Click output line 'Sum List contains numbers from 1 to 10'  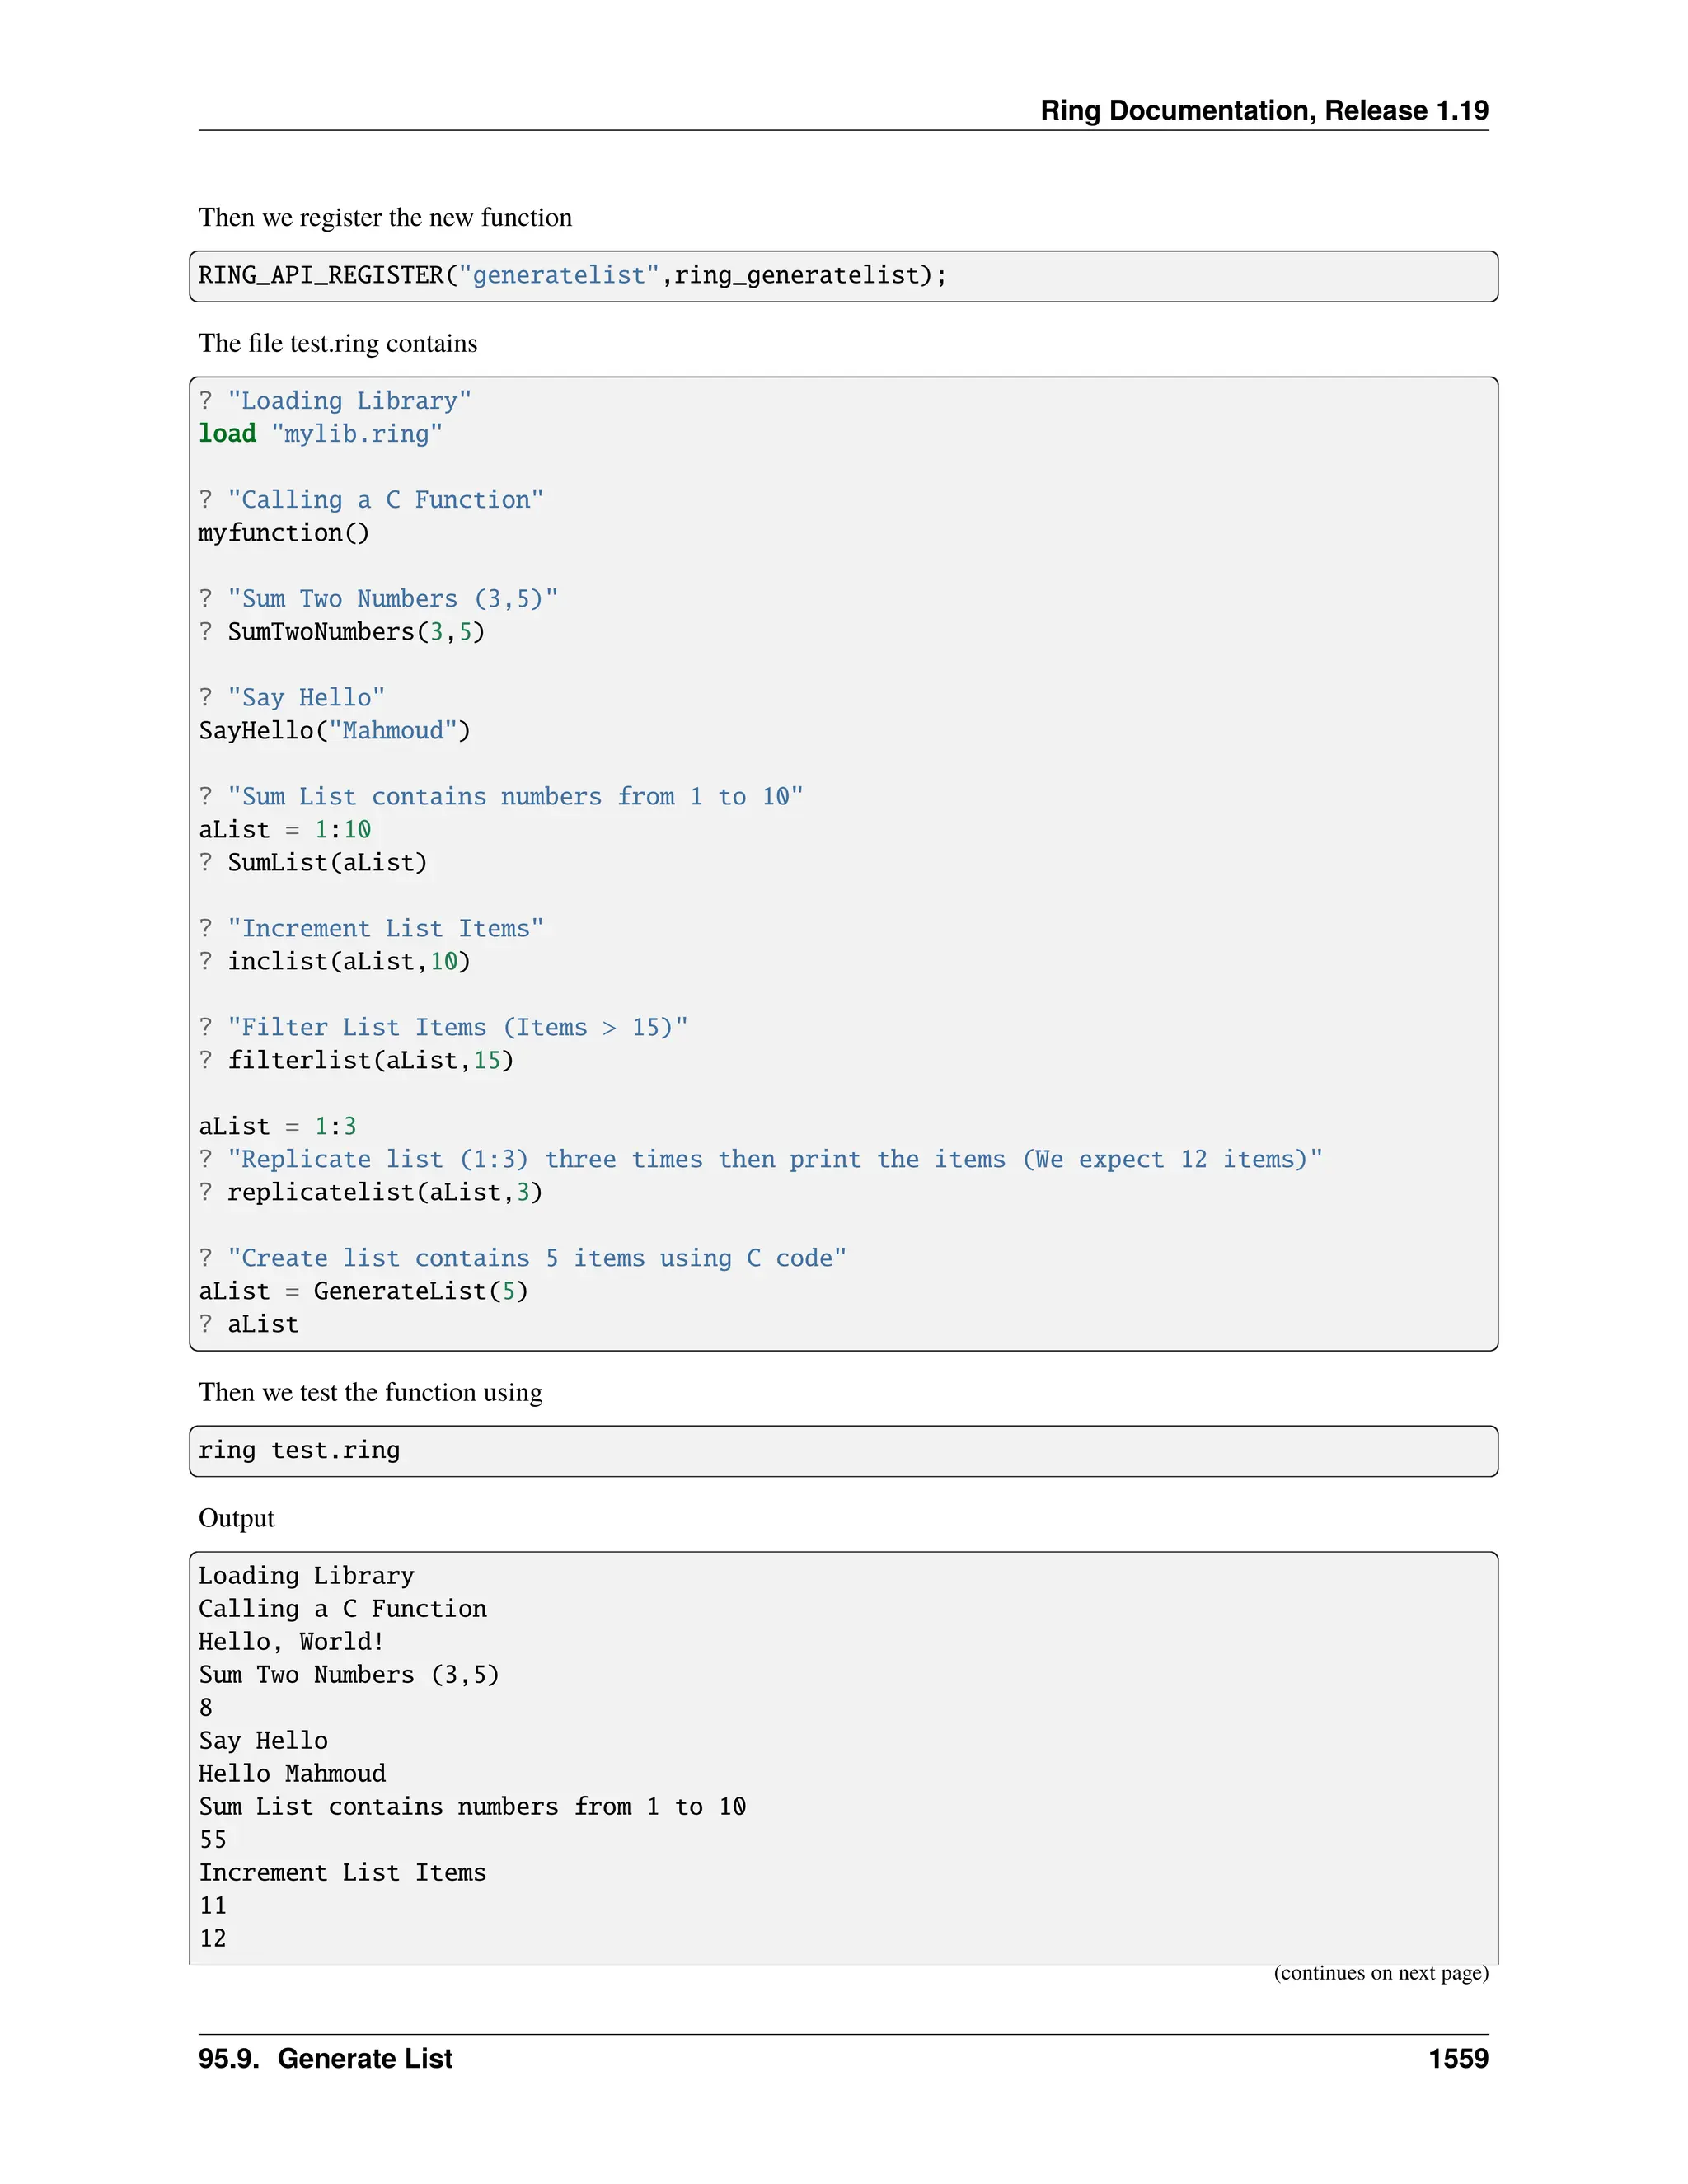[x=472, y=1808]
